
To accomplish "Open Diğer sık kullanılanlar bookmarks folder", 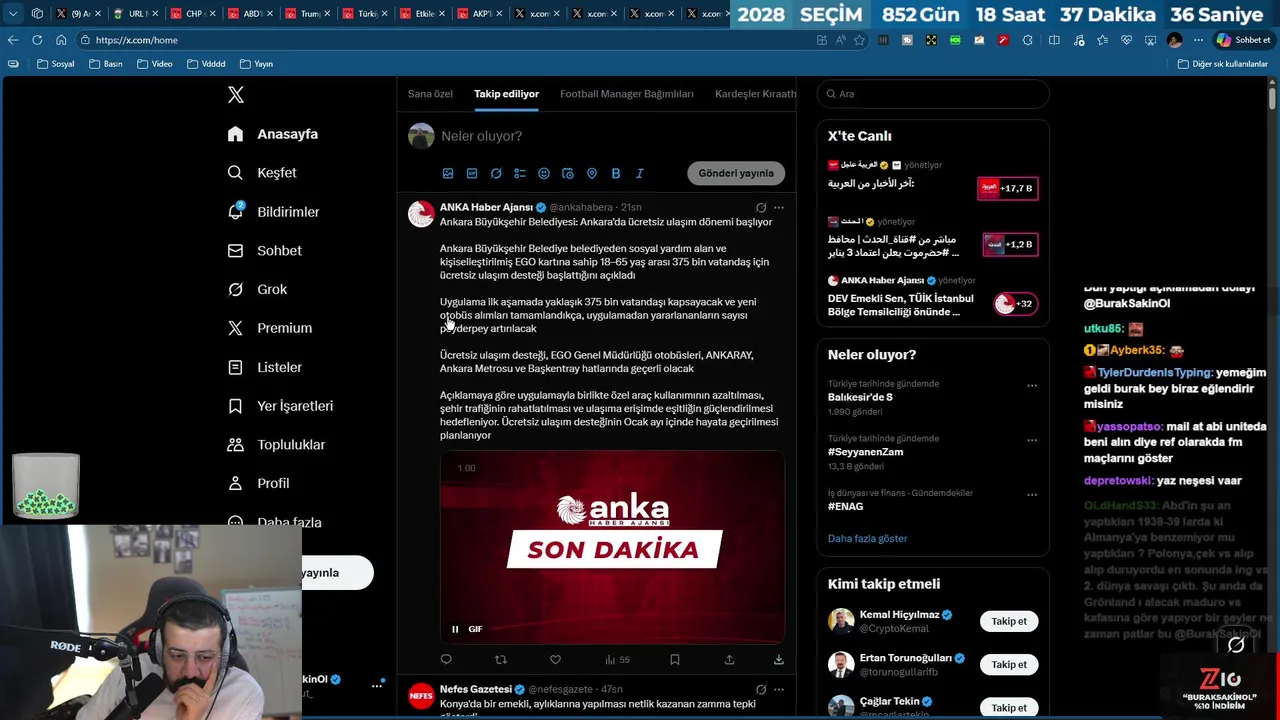I will click(x=1222, y=64).
